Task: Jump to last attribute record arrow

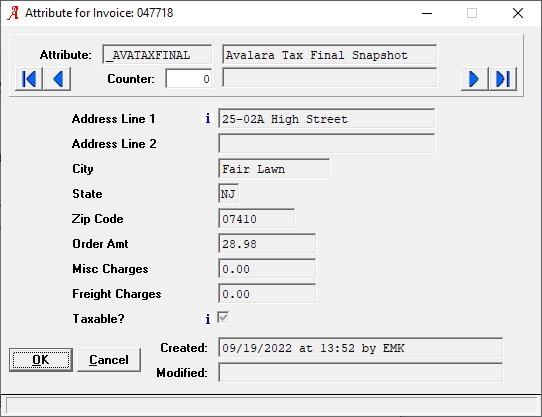Action: (x=503, y=79)
